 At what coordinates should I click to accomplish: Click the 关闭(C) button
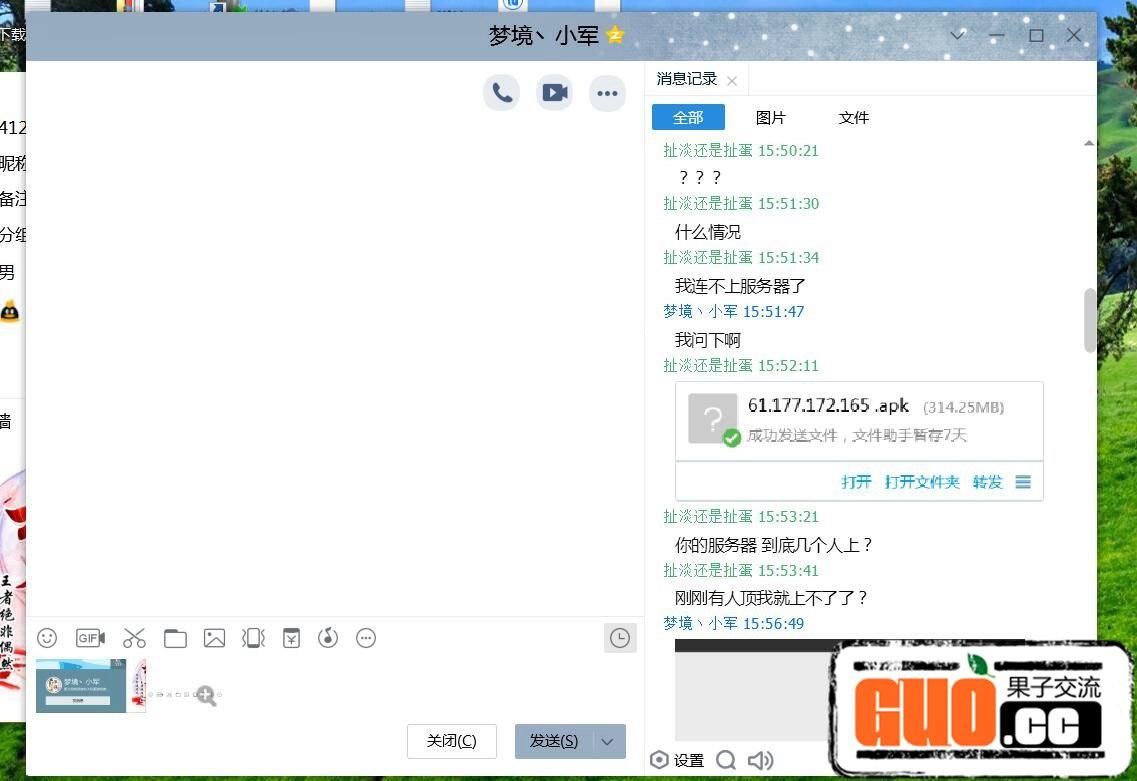click(452, 741)
